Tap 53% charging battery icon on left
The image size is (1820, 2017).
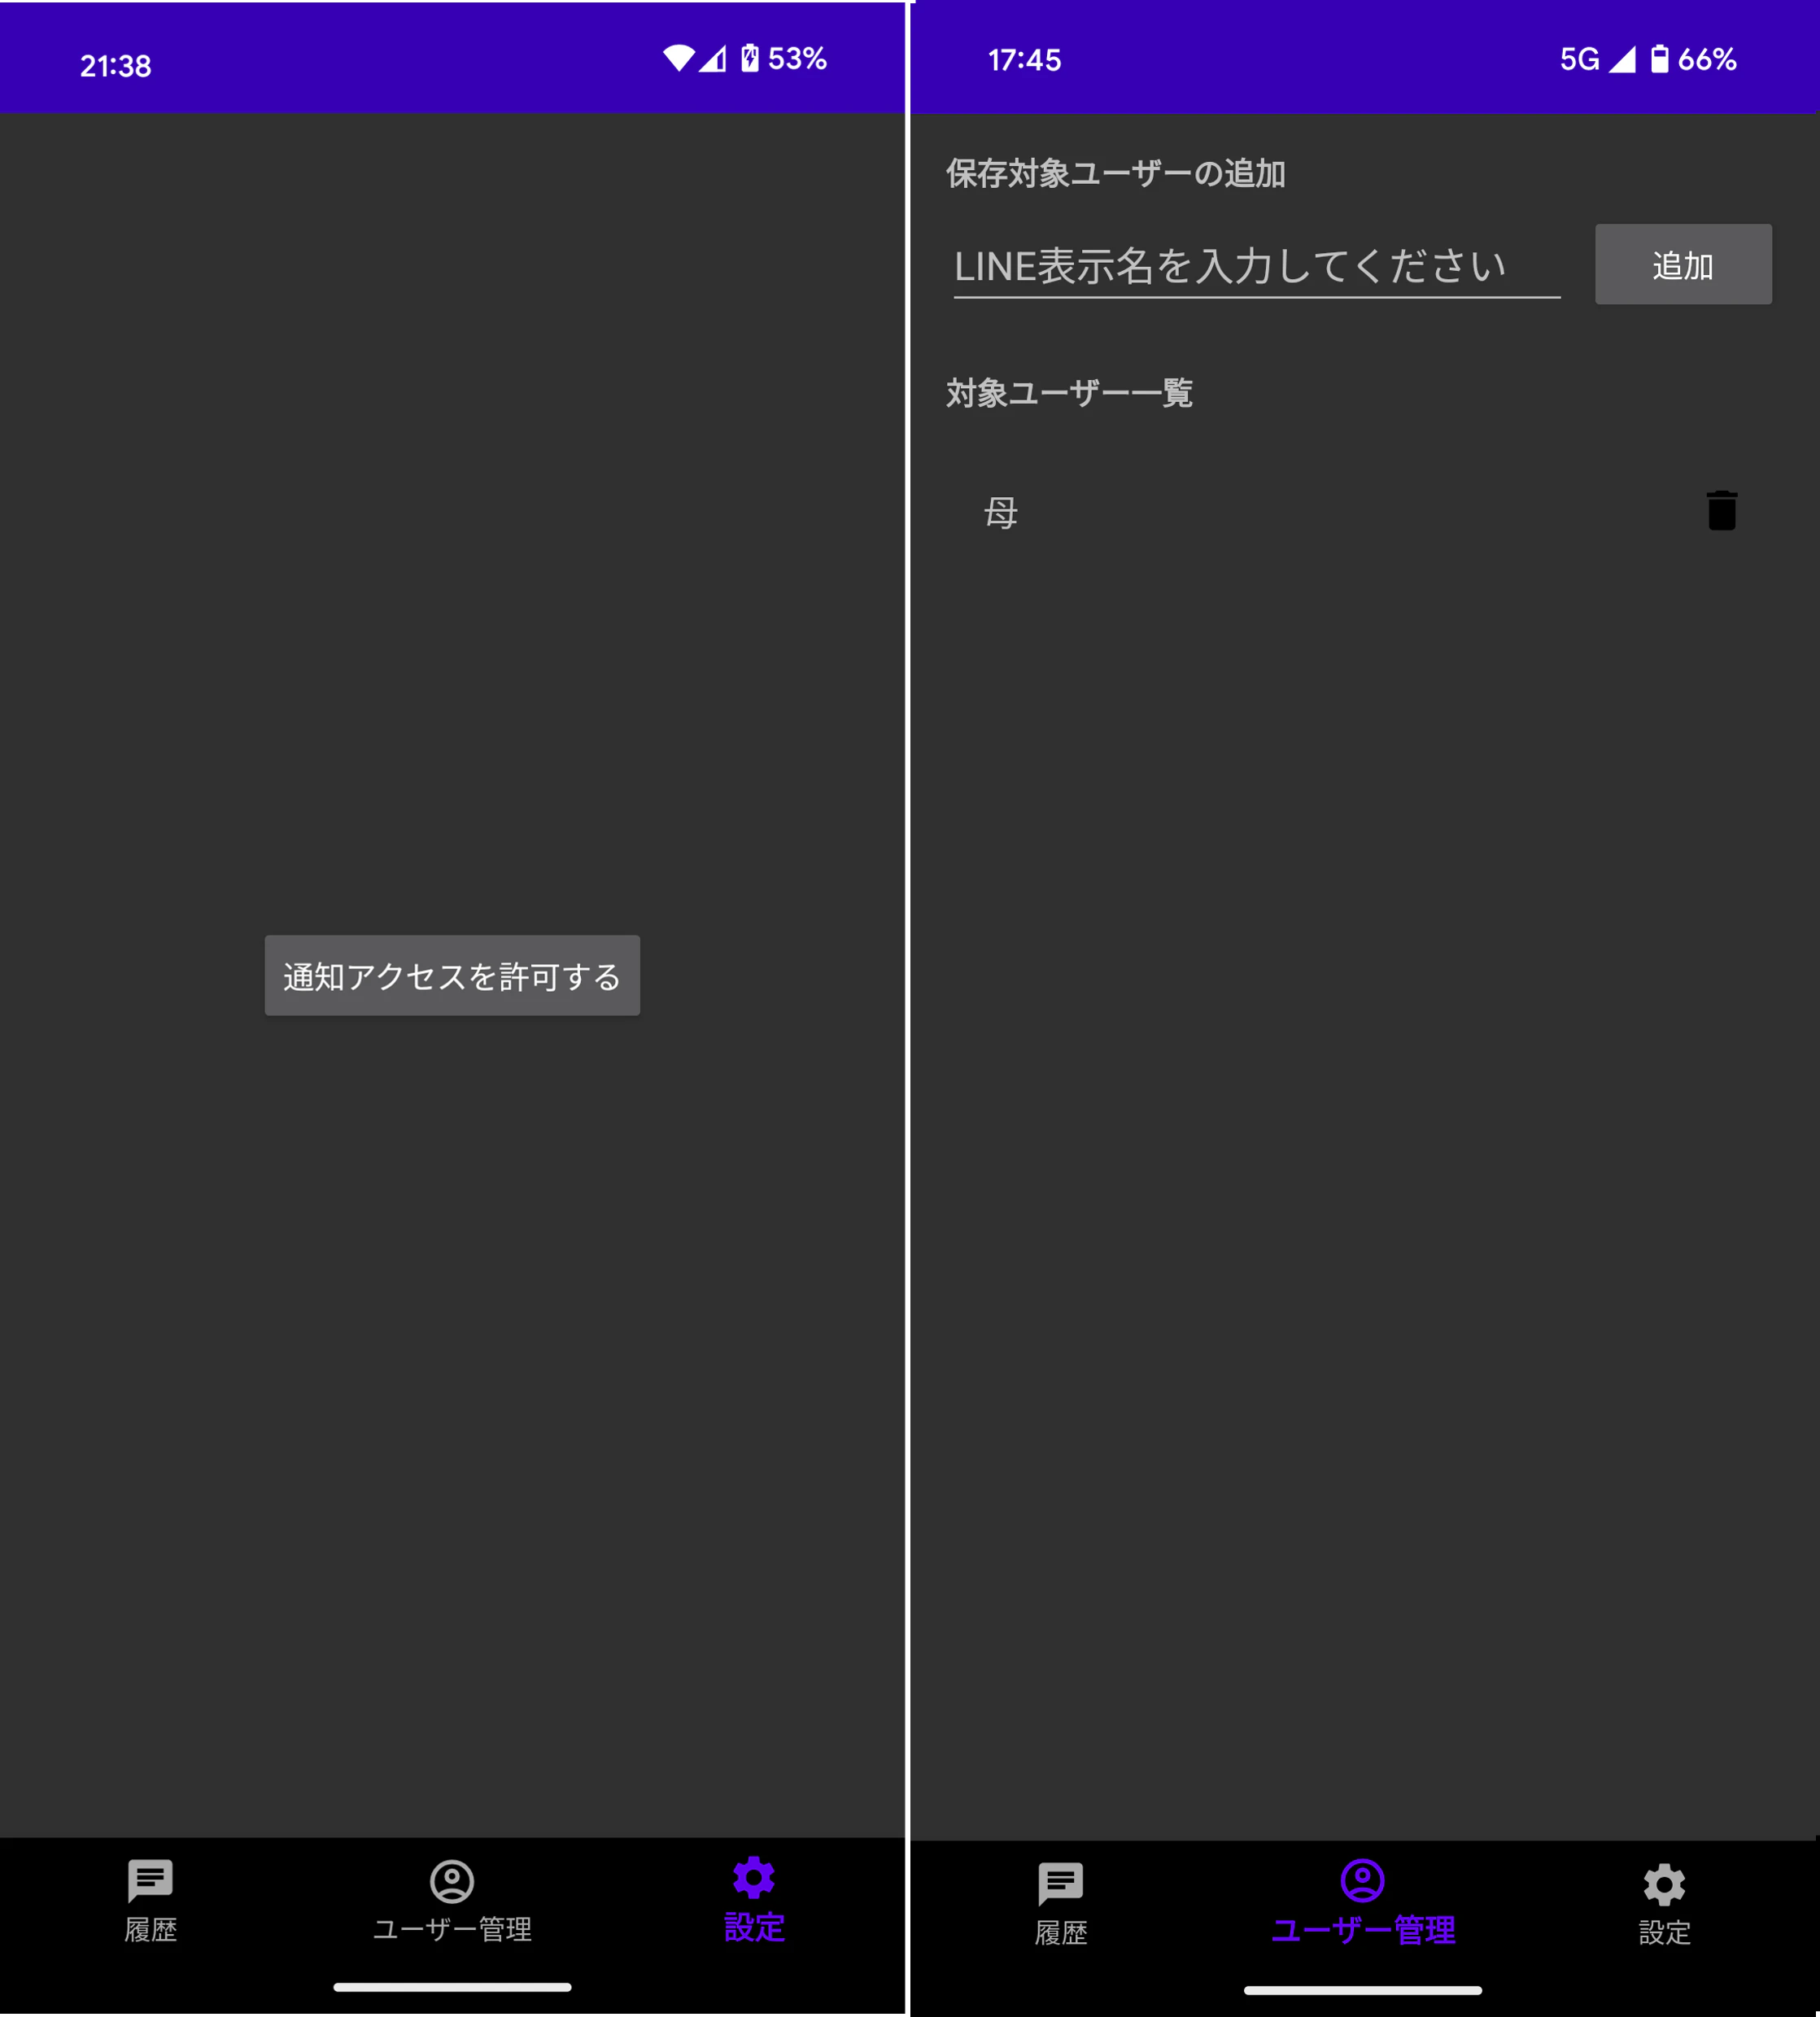[x=749, y=58]
